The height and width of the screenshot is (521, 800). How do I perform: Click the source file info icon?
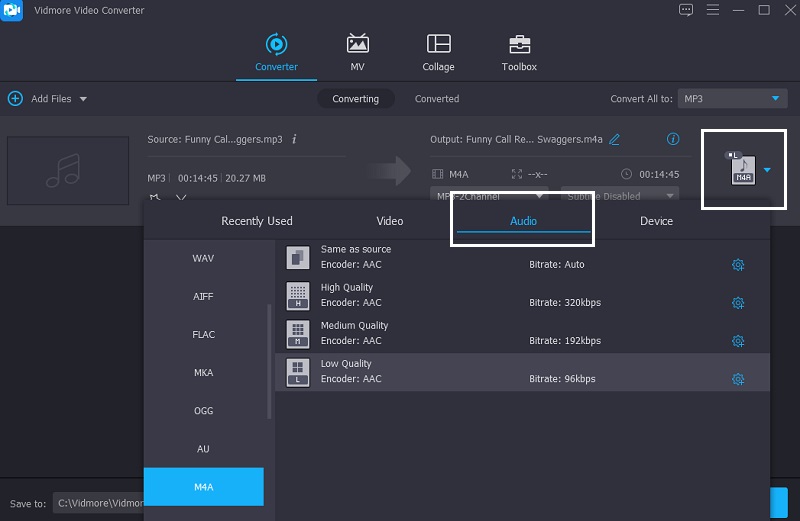294,139
